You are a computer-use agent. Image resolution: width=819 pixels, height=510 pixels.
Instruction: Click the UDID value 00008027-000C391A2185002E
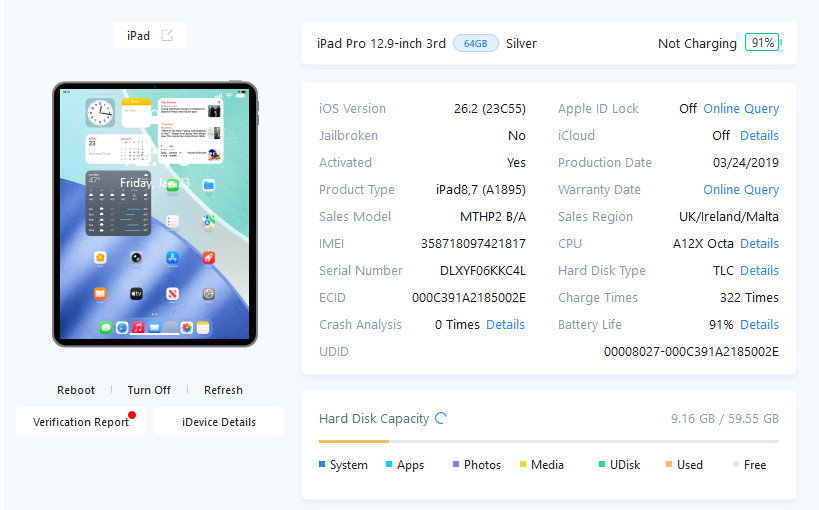(691, 352)
